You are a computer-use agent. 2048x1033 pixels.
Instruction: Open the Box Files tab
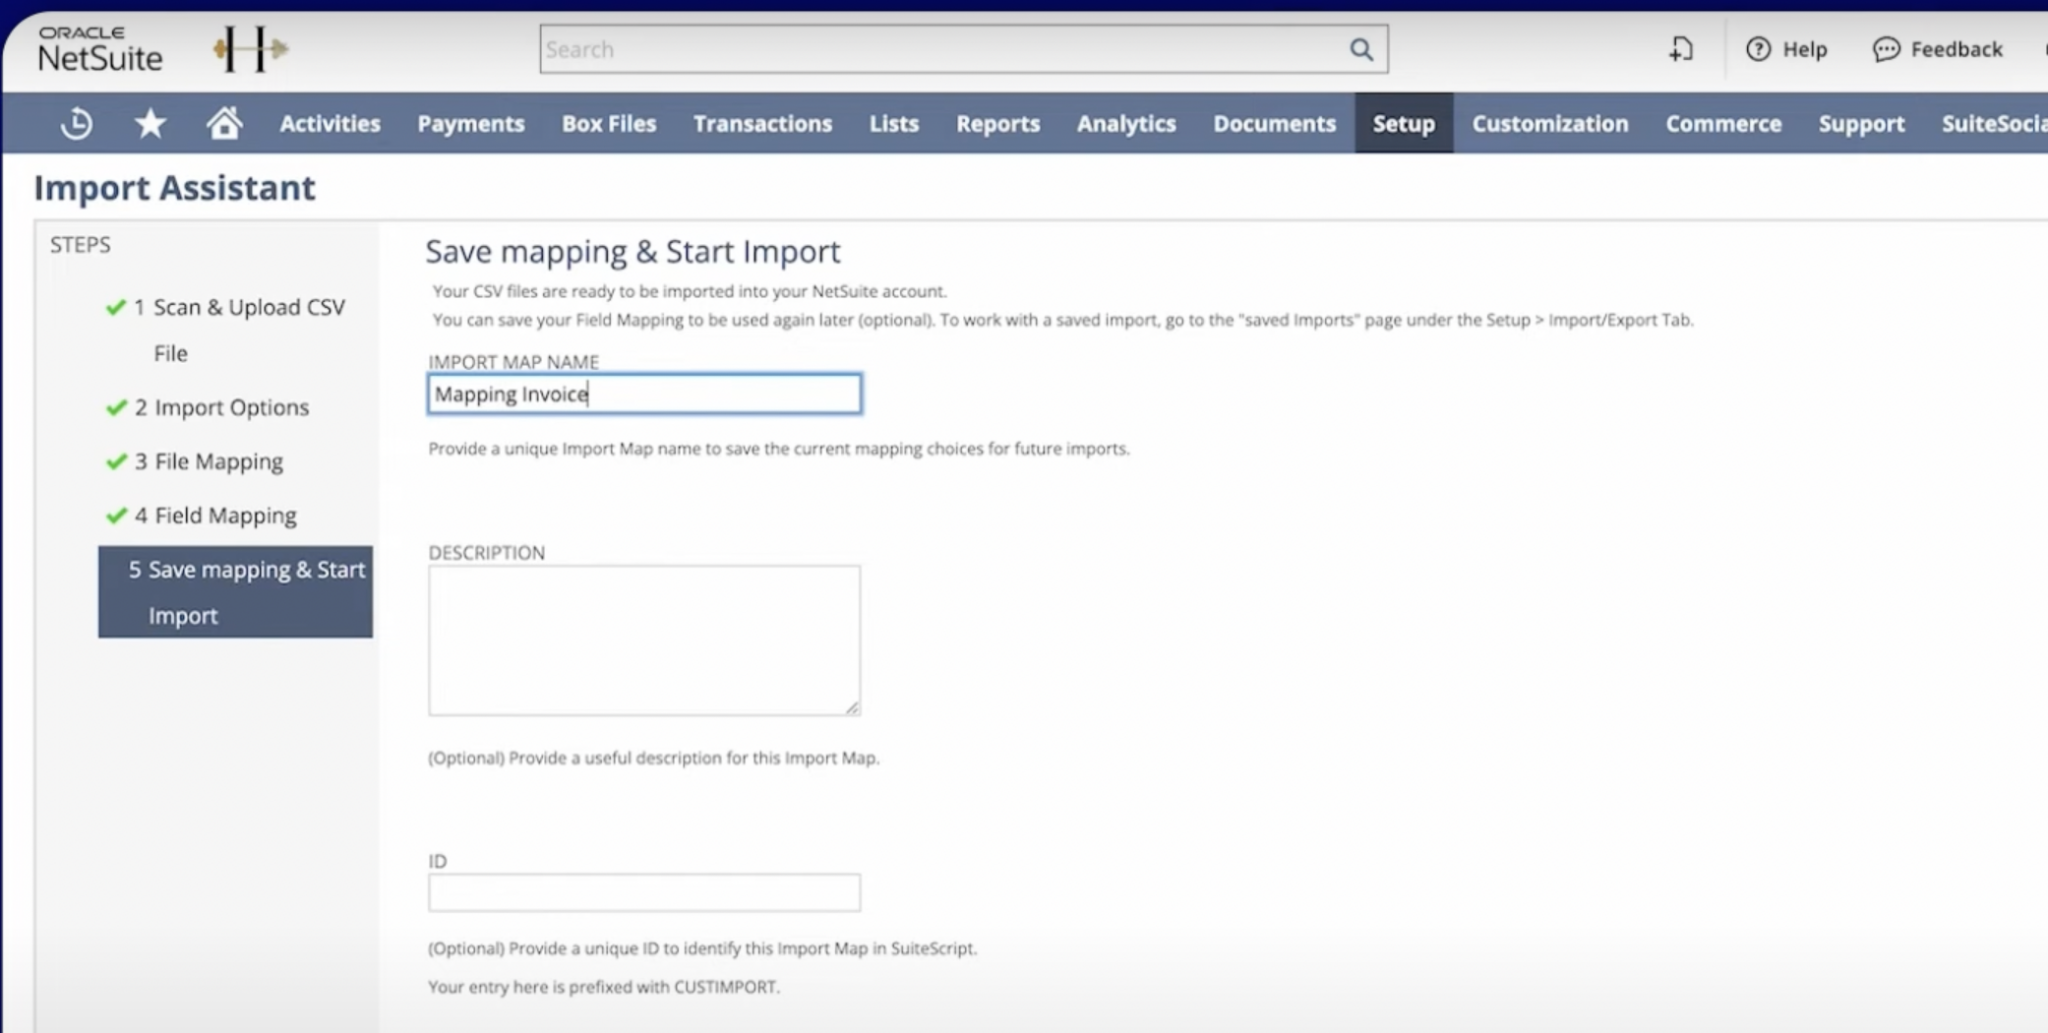point(608,123)
